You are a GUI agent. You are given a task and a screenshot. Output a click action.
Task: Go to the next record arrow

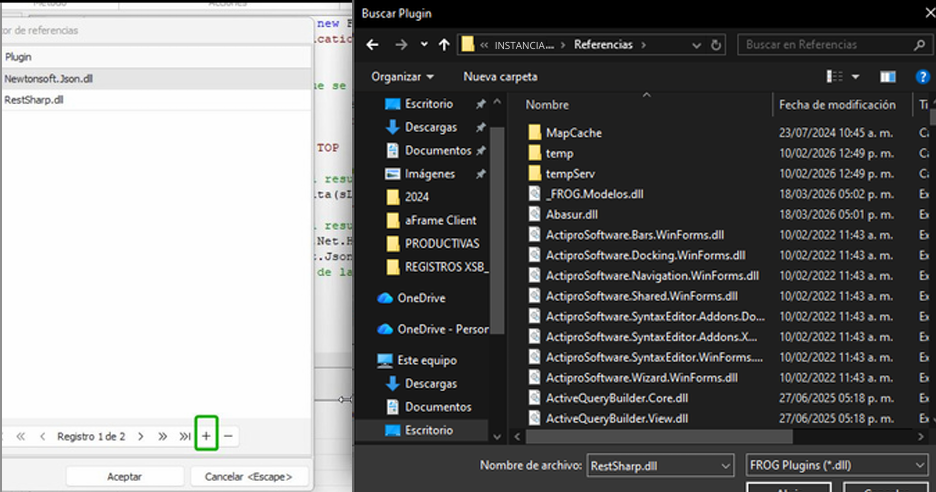[140, 436]
